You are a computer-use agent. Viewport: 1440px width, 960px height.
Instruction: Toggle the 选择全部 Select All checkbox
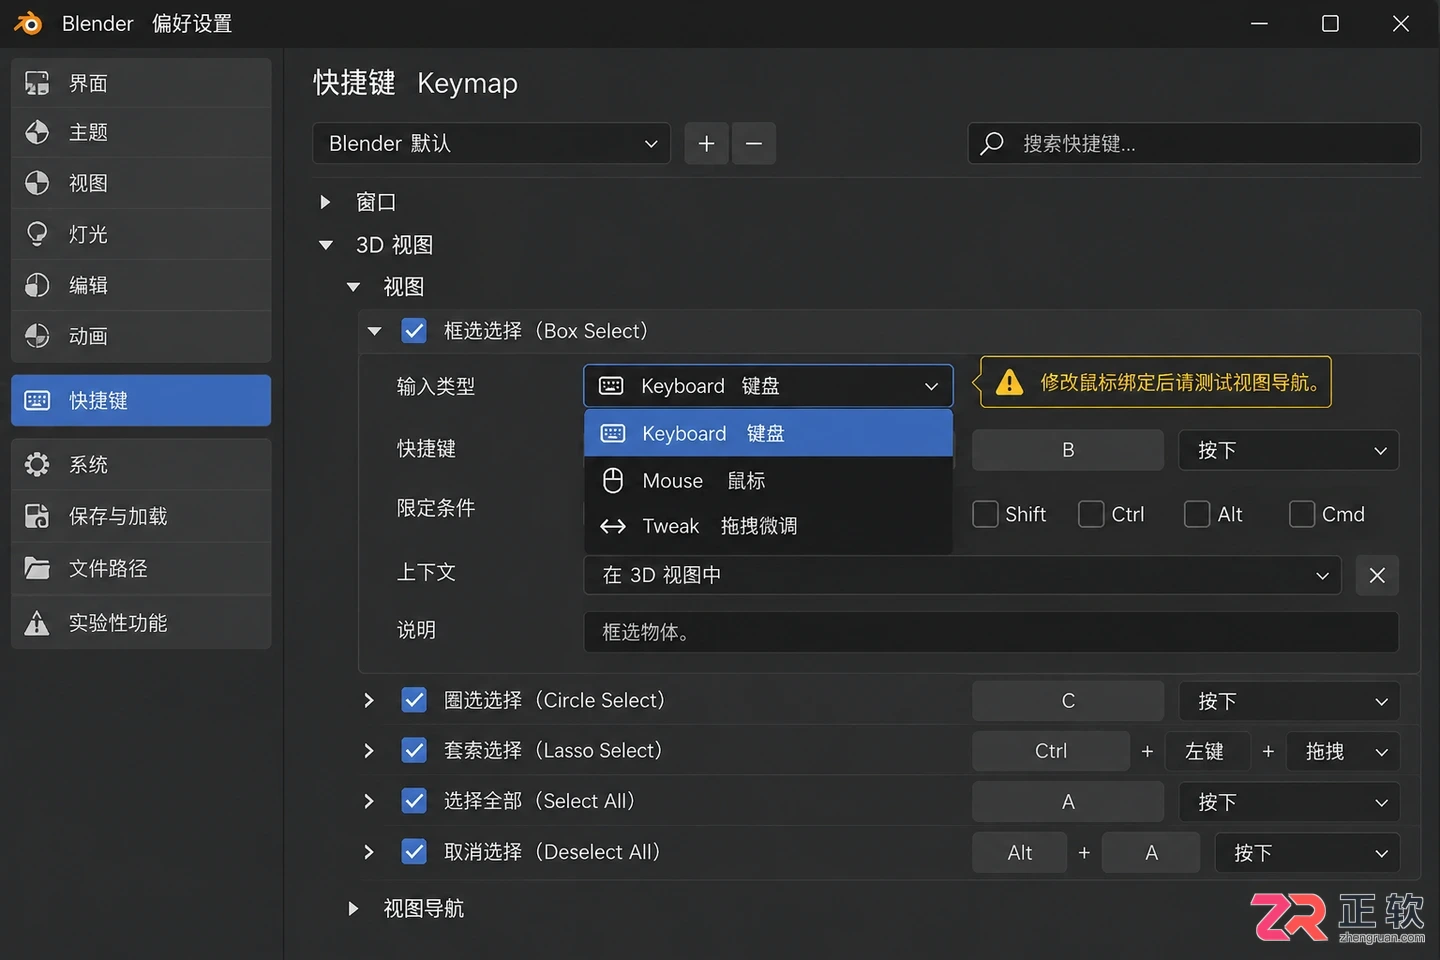[x=414, y=801]
